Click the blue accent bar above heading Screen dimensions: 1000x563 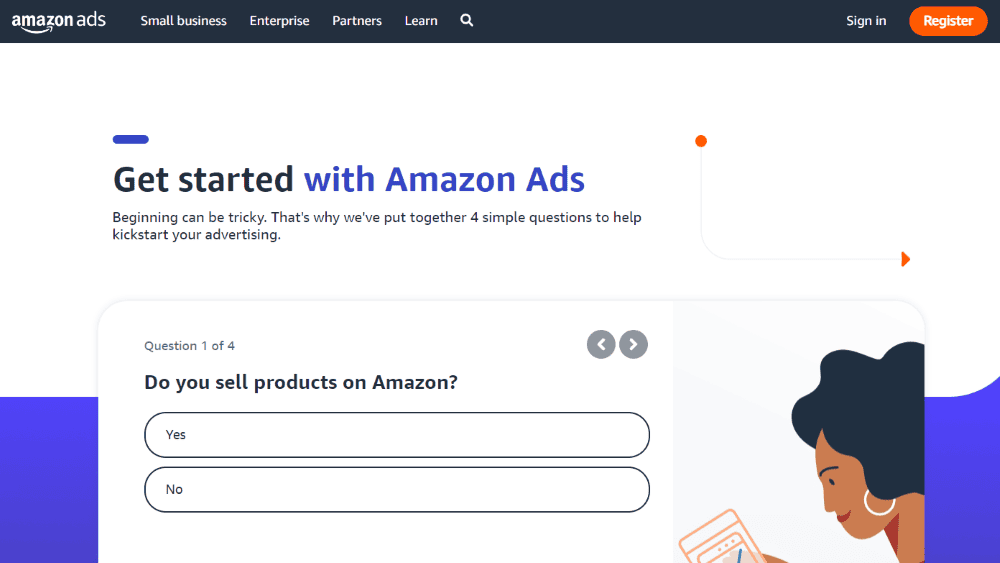coord(131,139)
